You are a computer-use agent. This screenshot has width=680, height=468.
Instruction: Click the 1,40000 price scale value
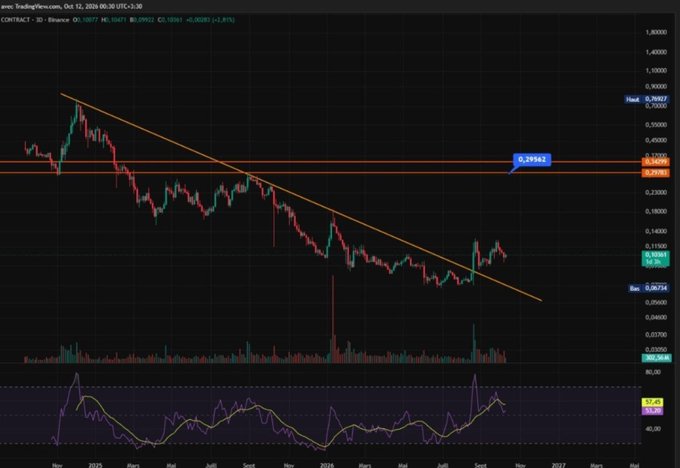[x=656, y=52]
